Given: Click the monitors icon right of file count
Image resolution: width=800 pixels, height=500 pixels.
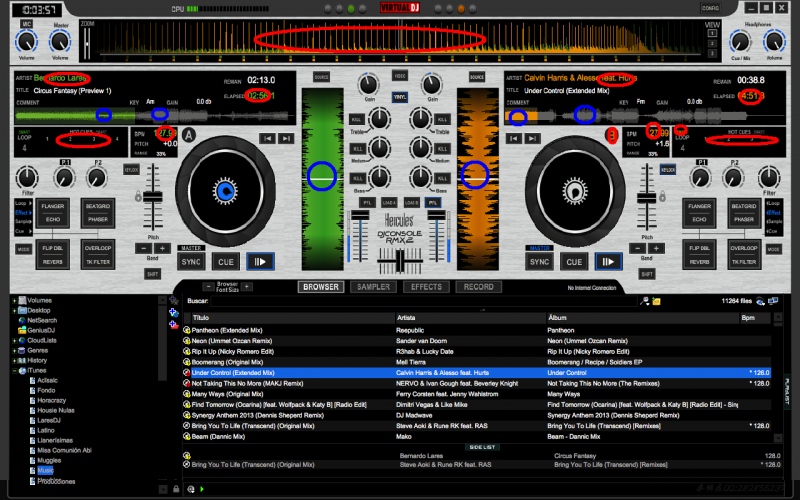Looking at the screenshot, I should point(773,302).
